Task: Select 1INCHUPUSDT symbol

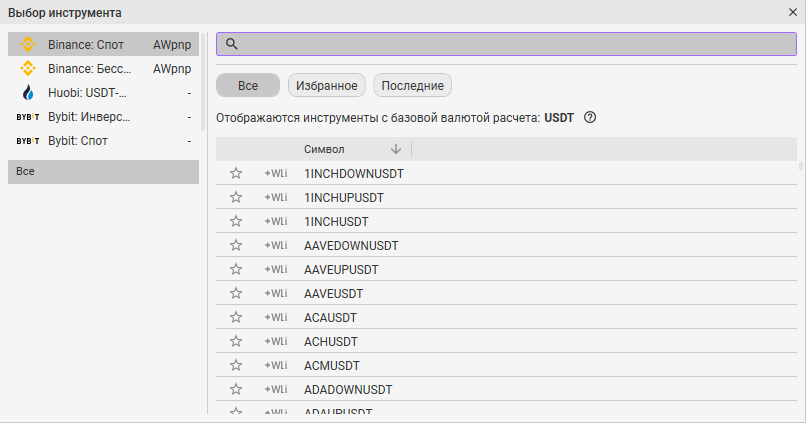Action: [x=344, y=198]
